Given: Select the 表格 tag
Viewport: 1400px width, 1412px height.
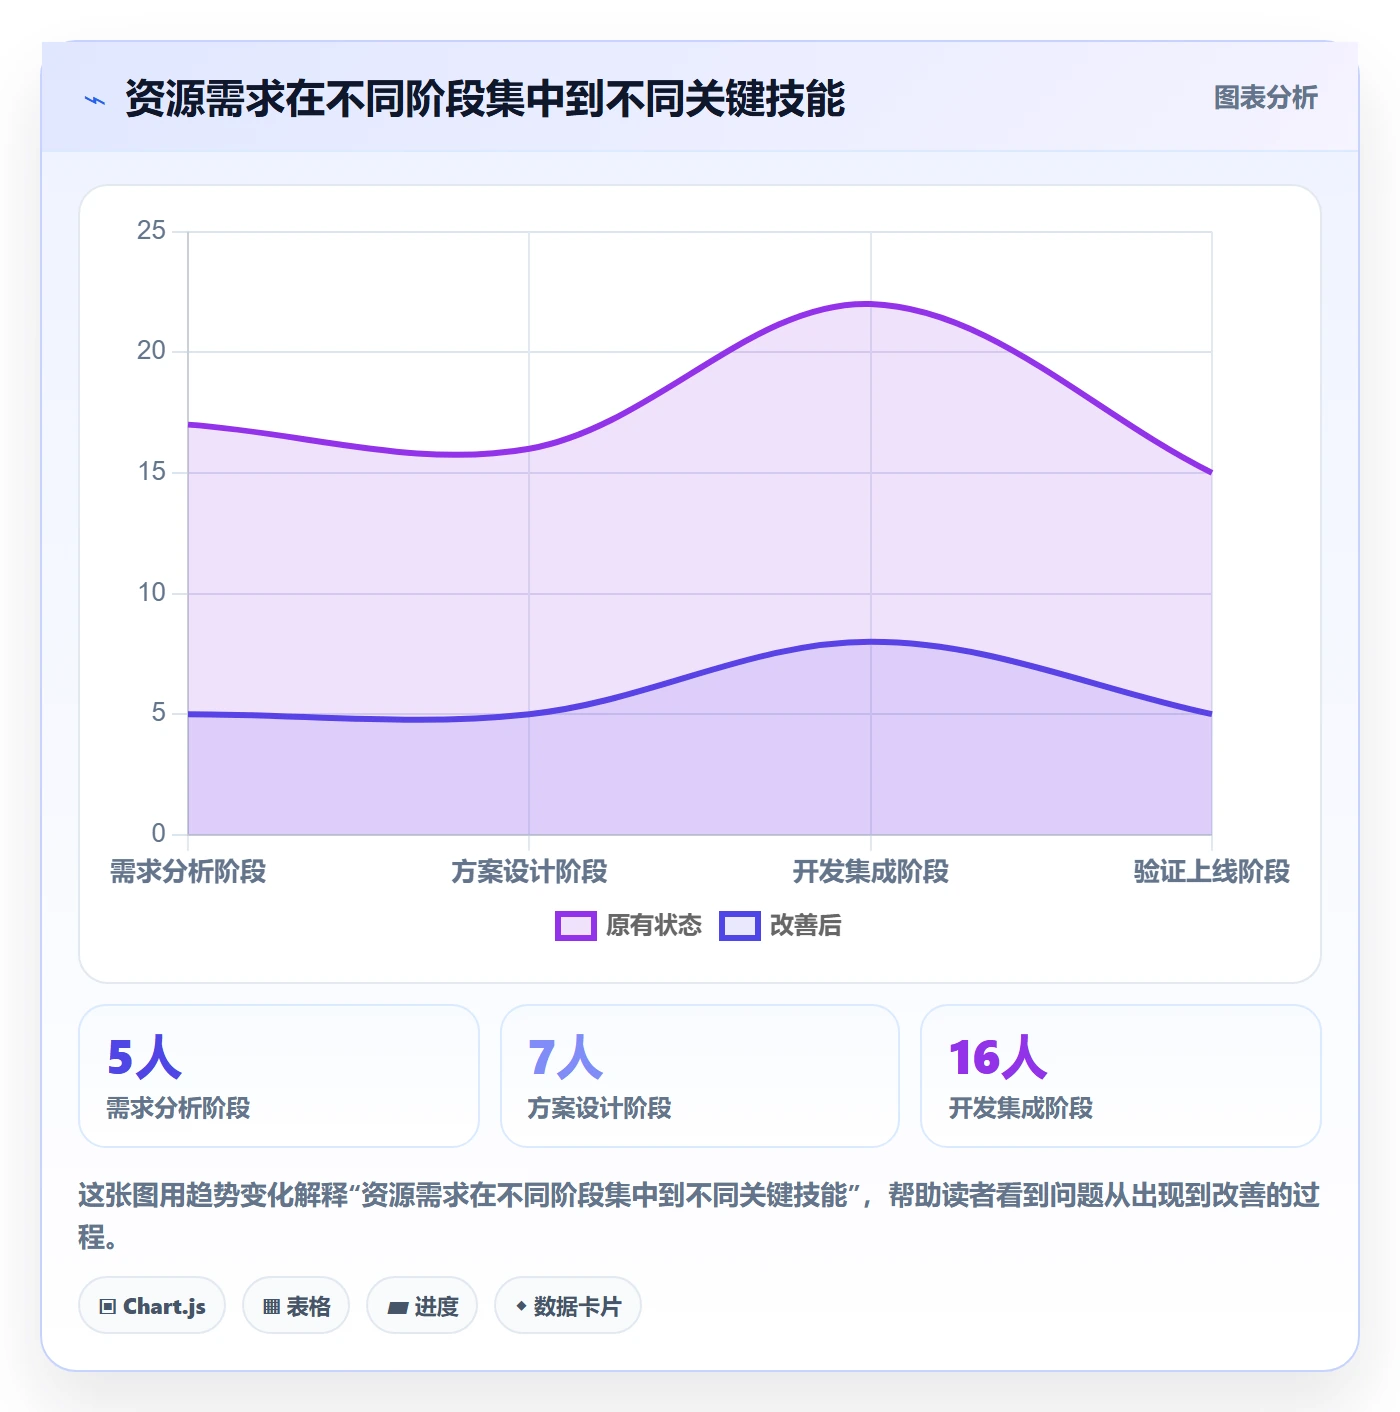Looking at the screenshot, I should [x=296, y=1306].
